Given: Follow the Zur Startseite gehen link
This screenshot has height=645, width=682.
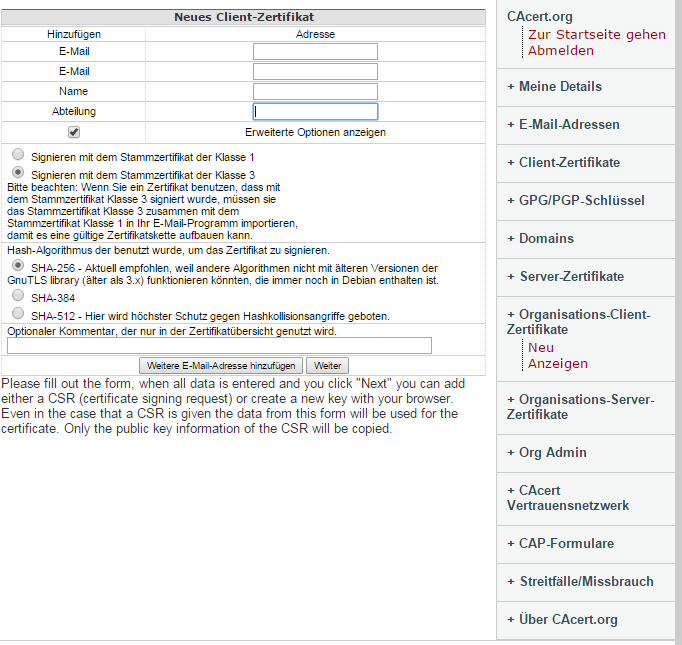Looking at the screenshot, I should click(596, 35).
